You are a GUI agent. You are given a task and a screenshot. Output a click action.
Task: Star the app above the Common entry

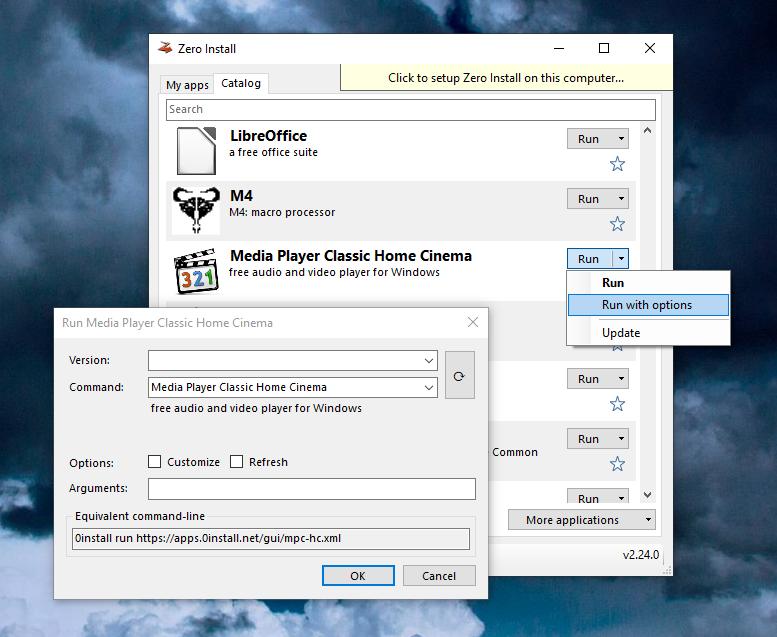click(617, 404)
